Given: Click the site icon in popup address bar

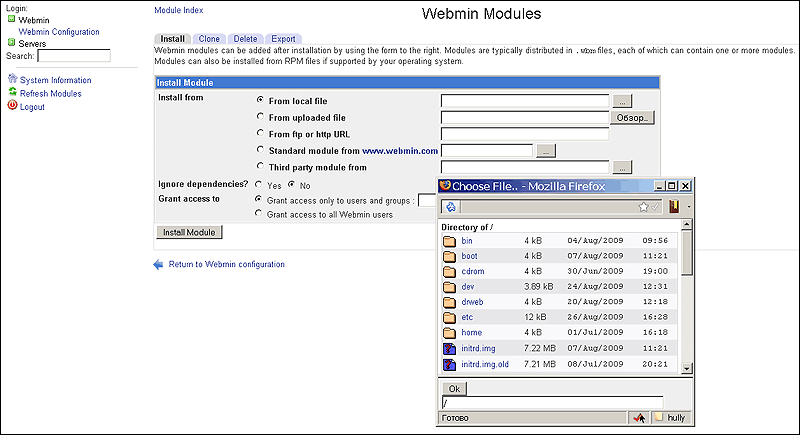Looking at the screenshot, I should (451, 207).
